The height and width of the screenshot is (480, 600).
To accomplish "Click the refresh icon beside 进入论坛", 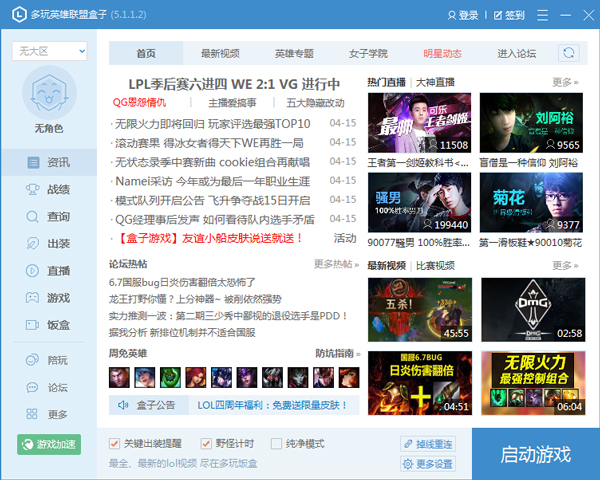I will (569, 53).
